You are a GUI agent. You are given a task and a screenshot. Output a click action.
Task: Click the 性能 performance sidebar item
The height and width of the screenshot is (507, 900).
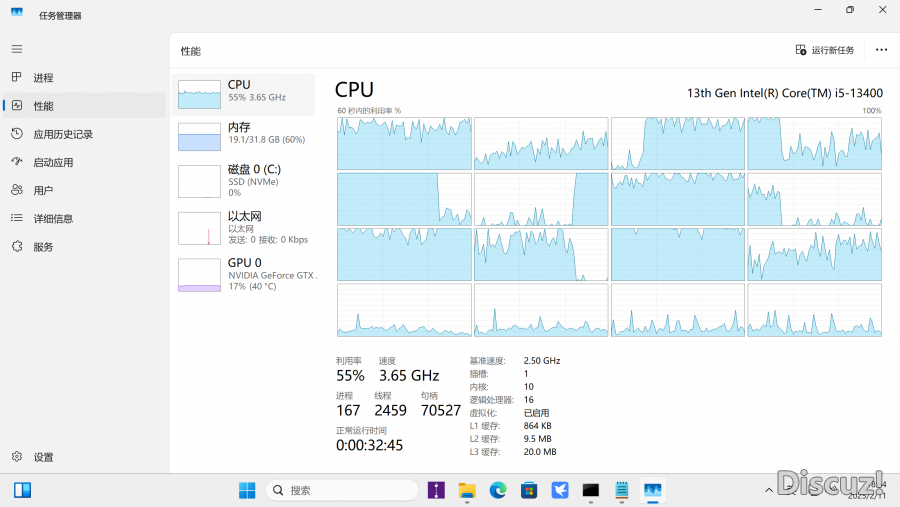[x=43, y=106]
